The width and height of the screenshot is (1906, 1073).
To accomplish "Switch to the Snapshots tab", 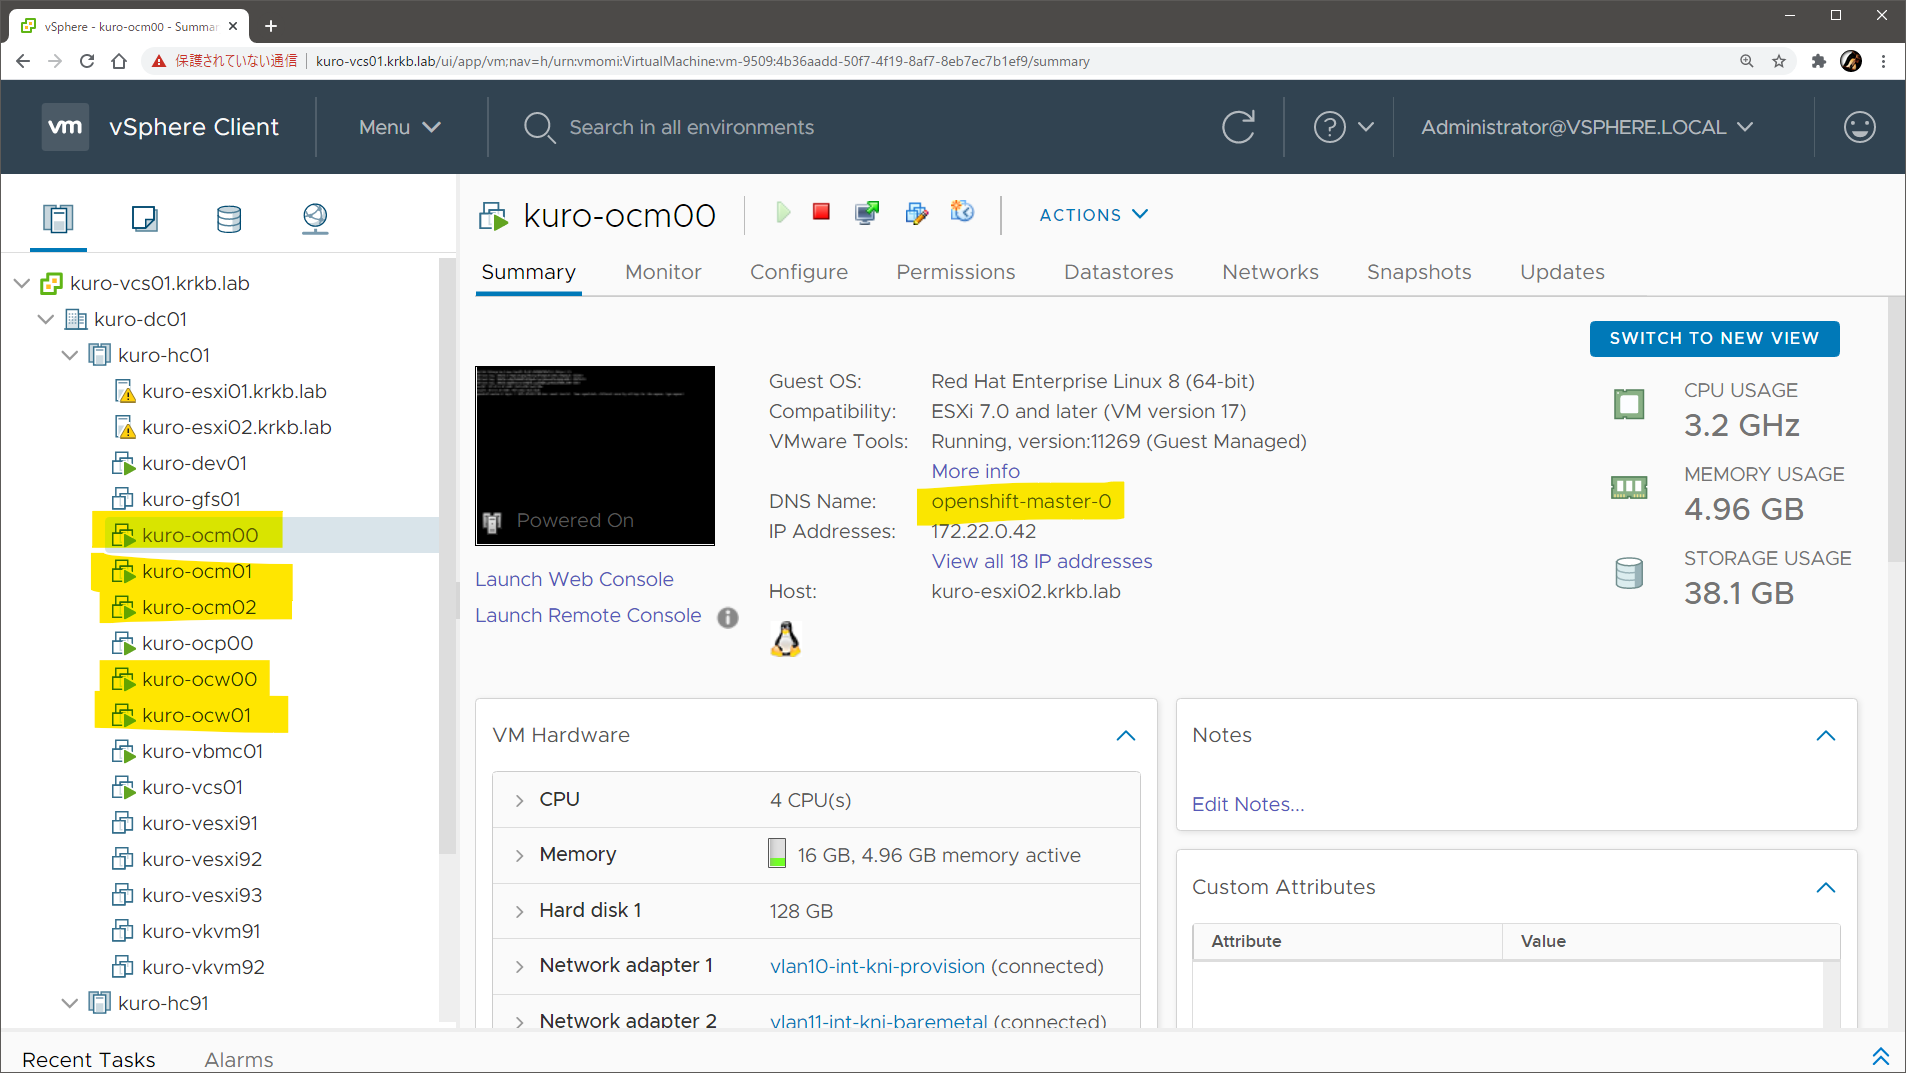I will 1418,272.
